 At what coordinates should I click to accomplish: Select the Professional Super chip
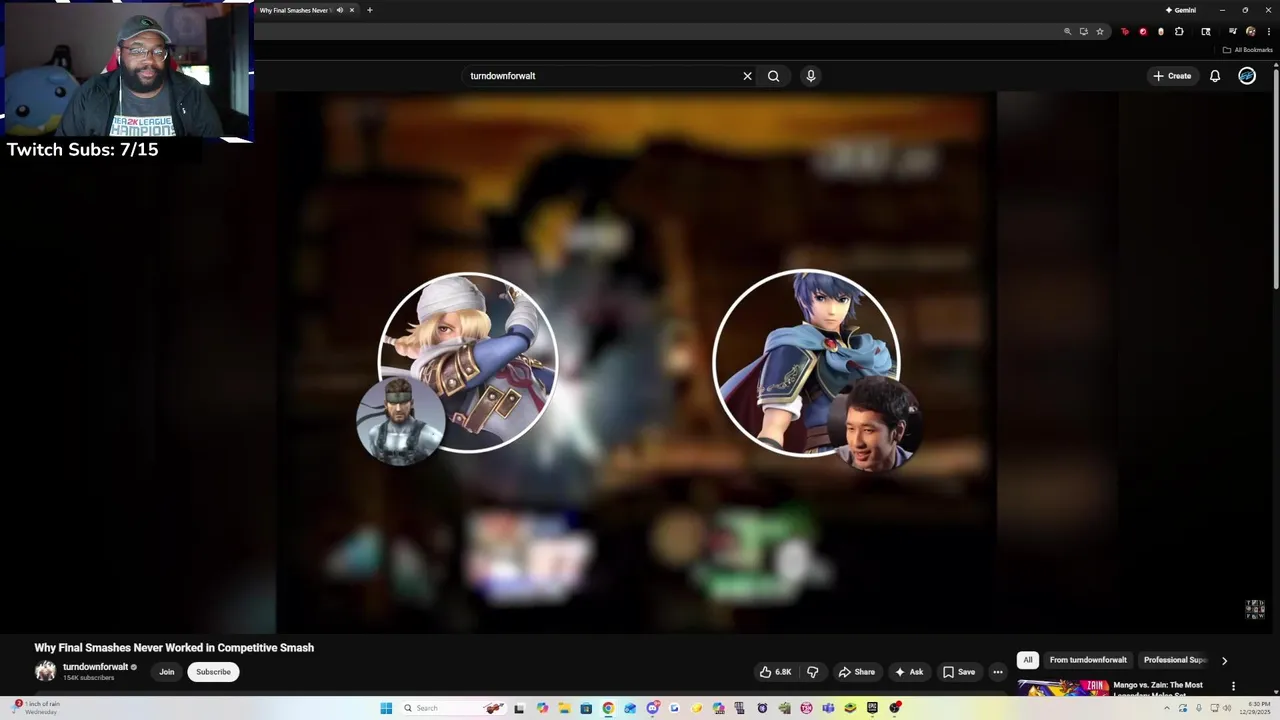tap(1175, 660)
